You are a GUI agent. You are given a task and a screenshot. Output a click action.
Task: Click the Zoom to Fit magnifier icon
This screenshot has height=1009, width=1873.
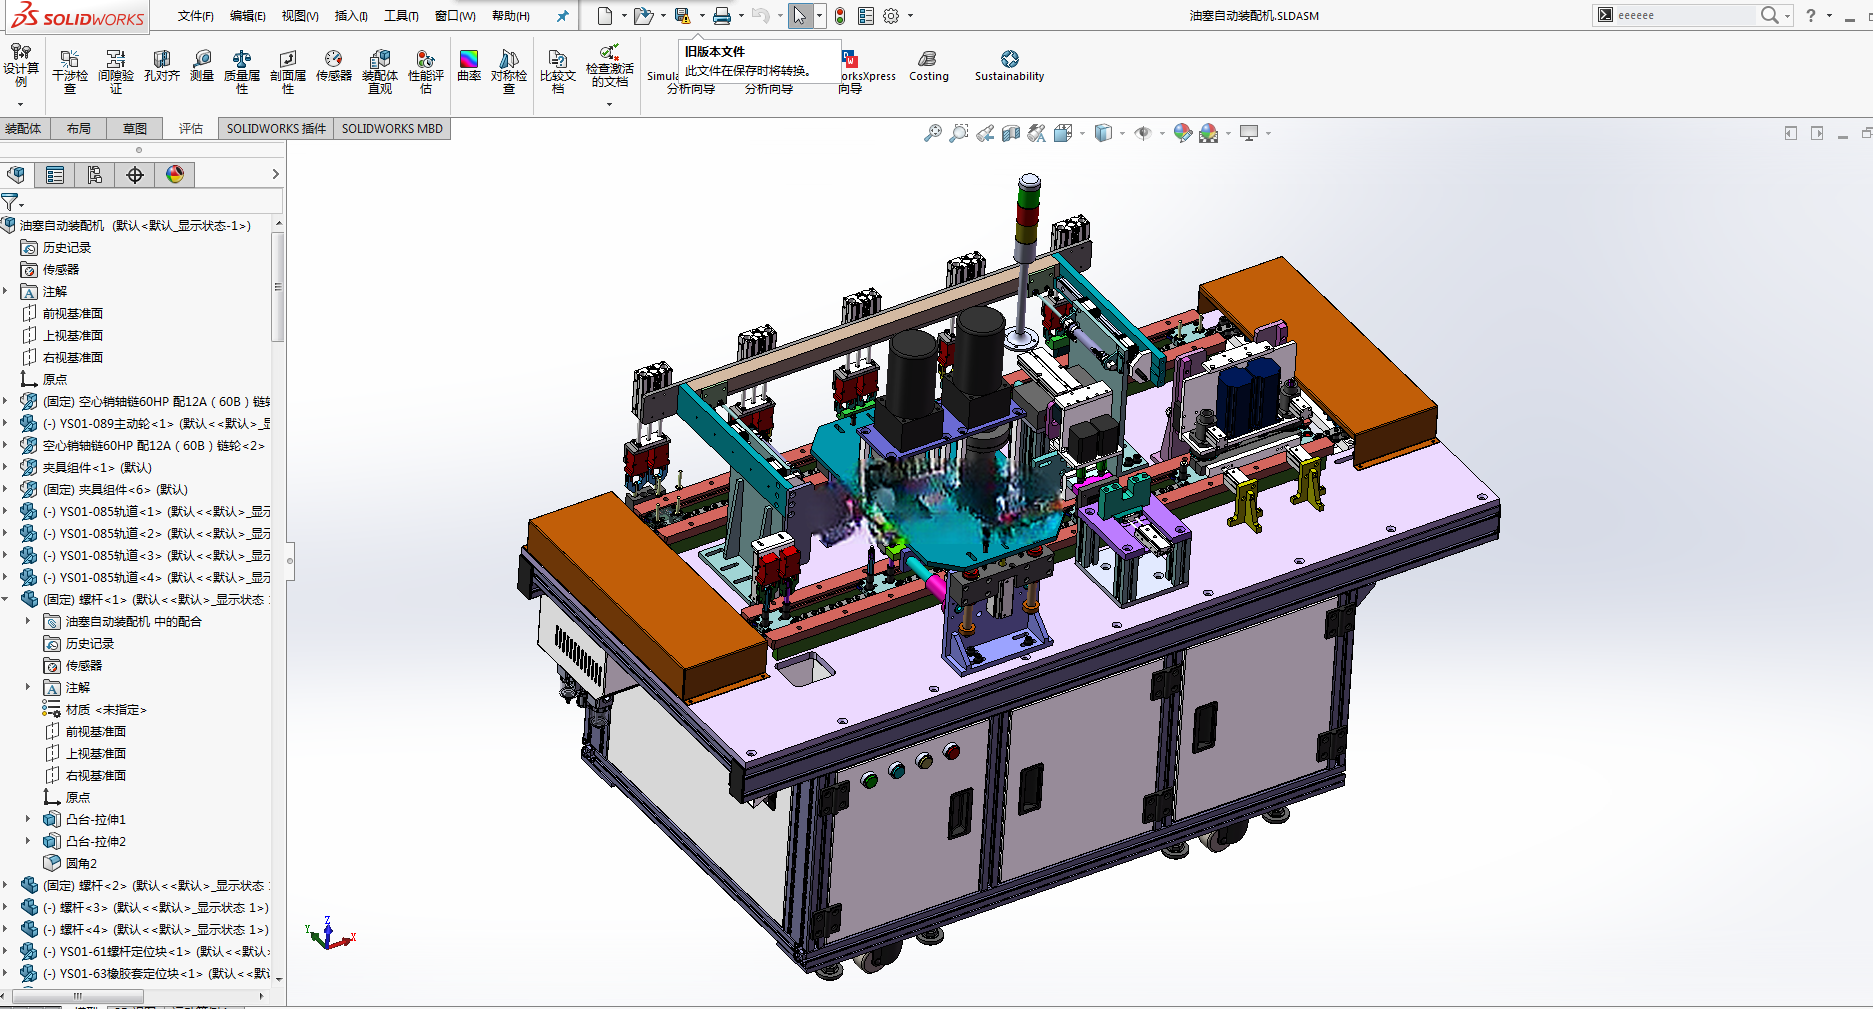click(x=932, y=133)
